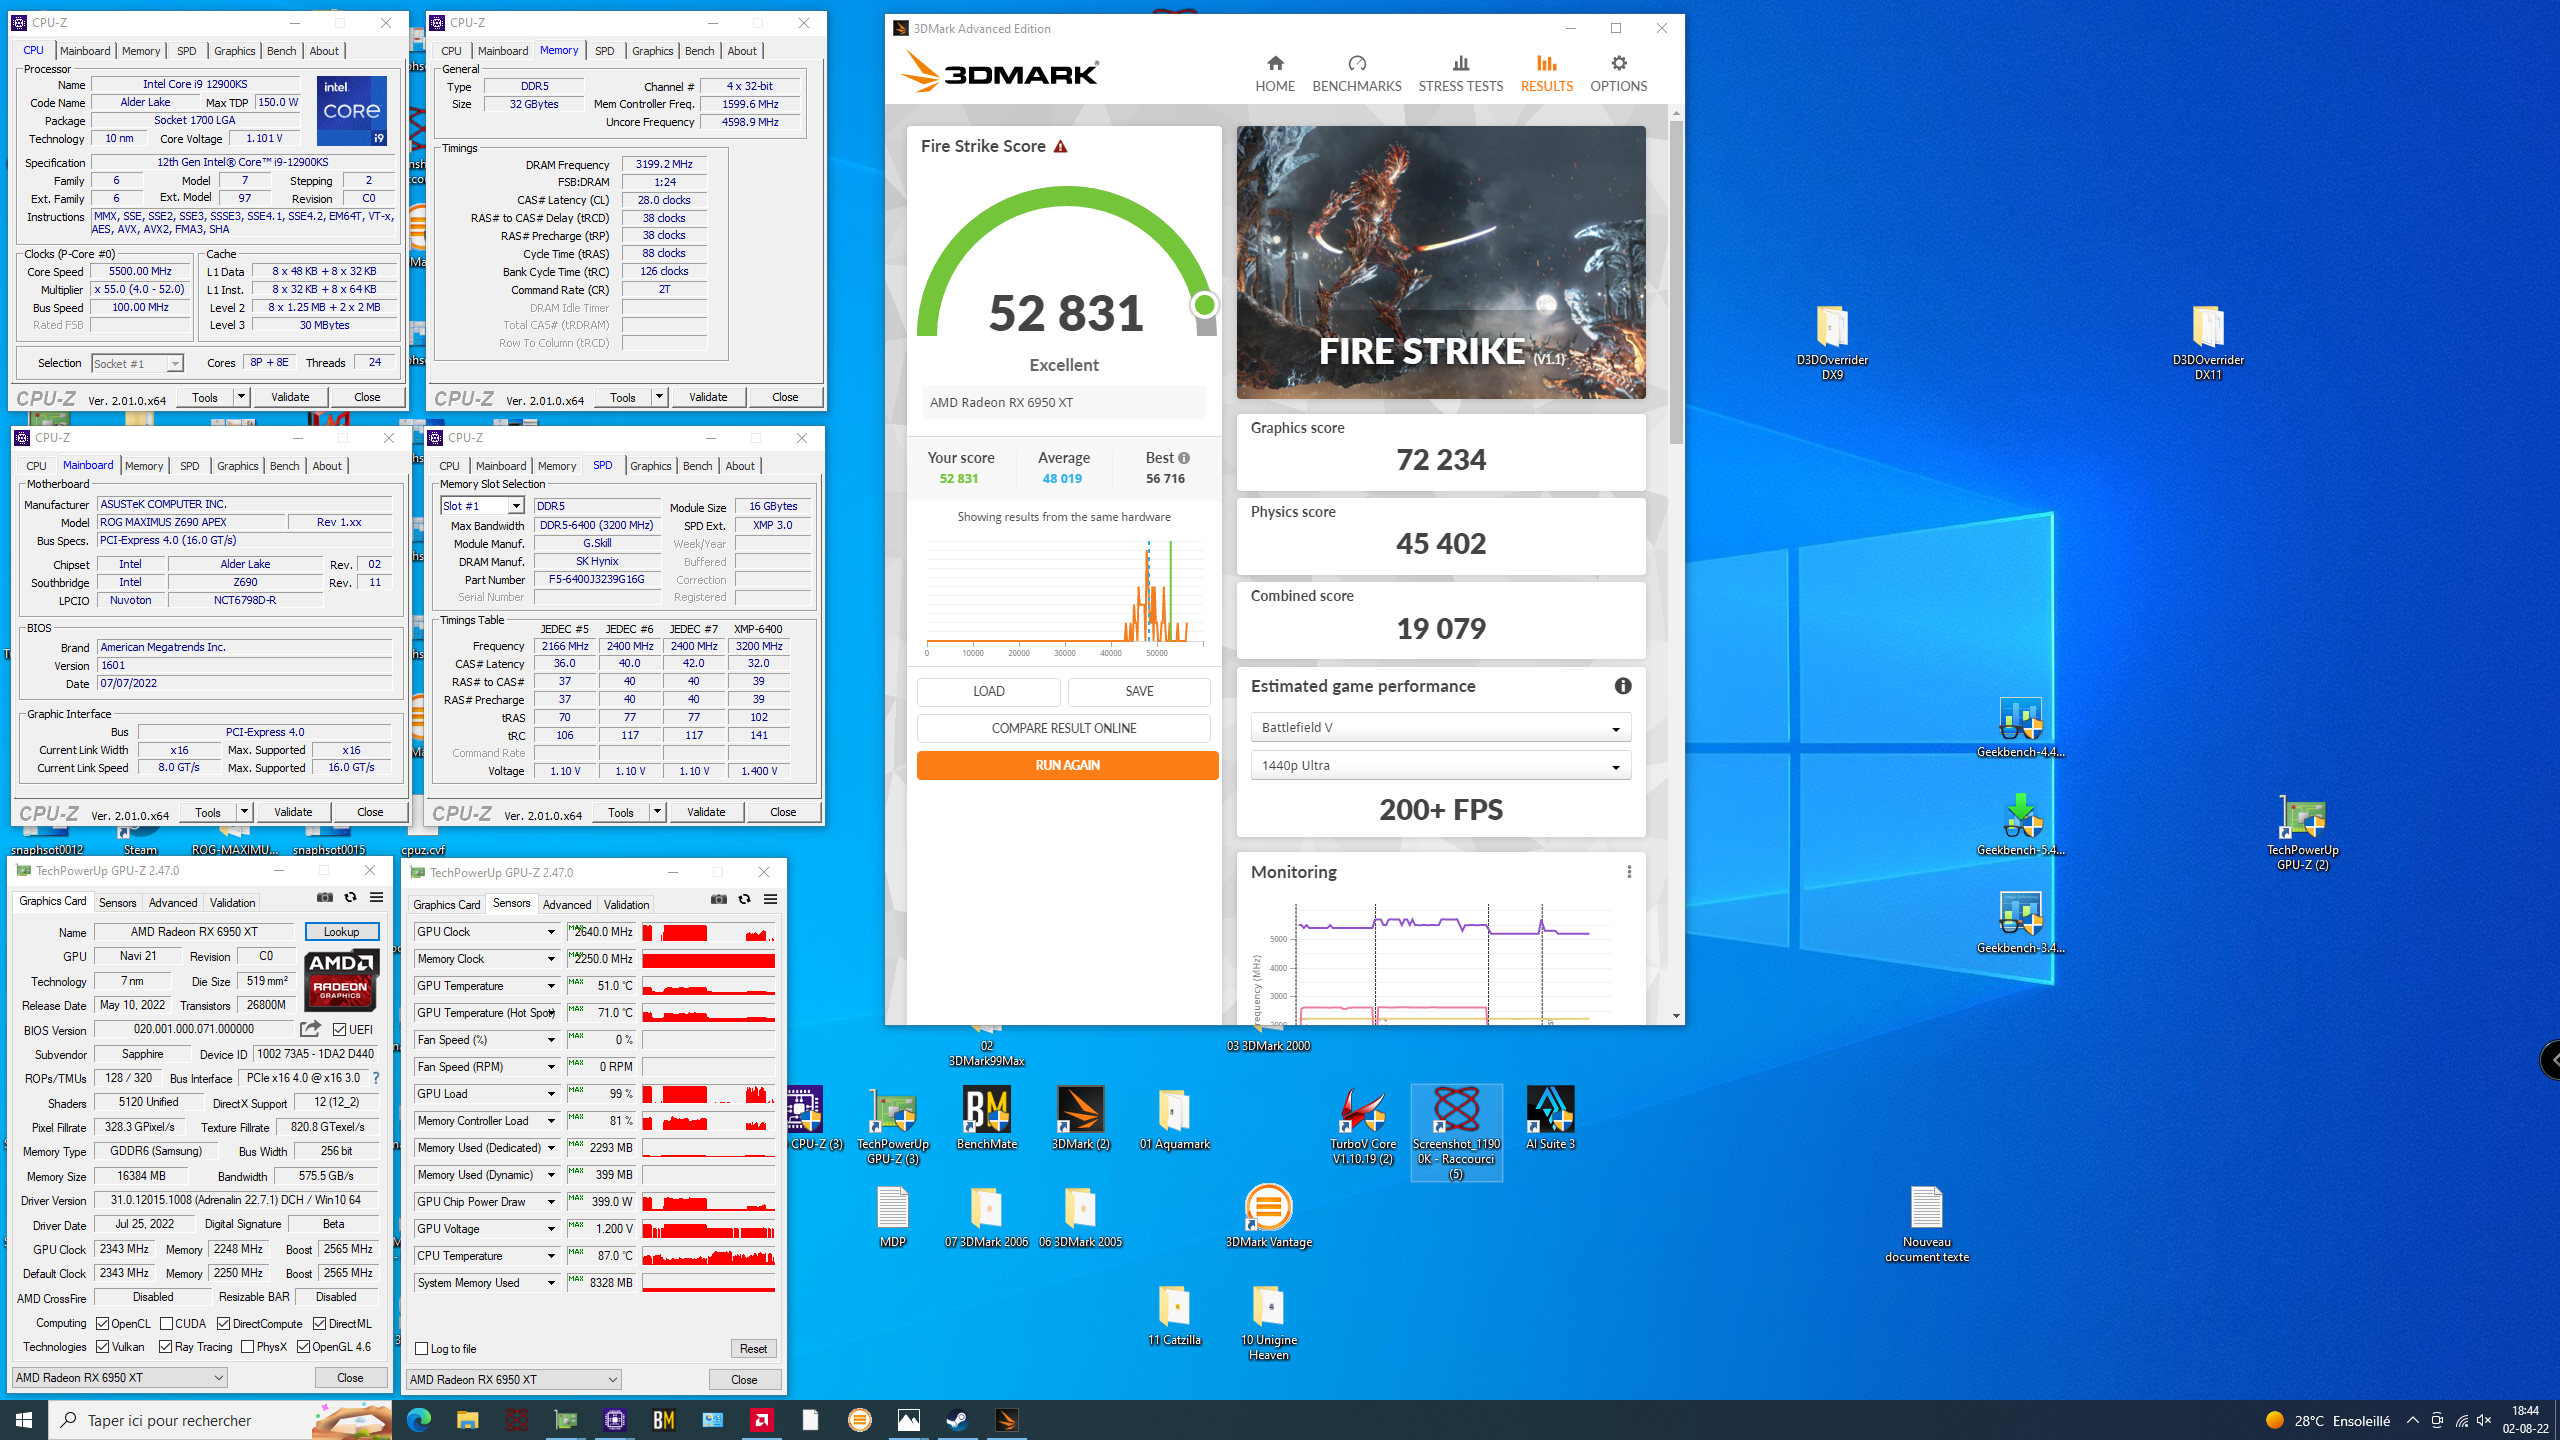Open 3DMark OPTIONS gear
Screen dimensions: 2560x1440
1618,74
